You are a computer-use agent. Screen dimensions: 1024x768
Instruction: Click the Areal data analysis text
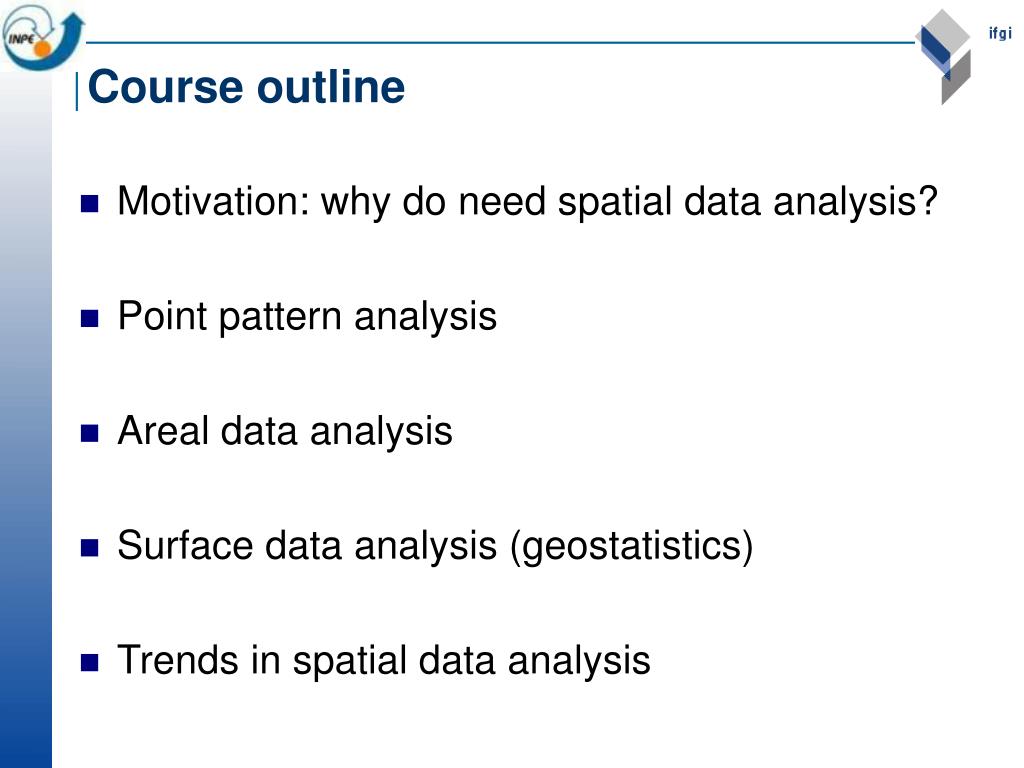[x=285, y=432]
